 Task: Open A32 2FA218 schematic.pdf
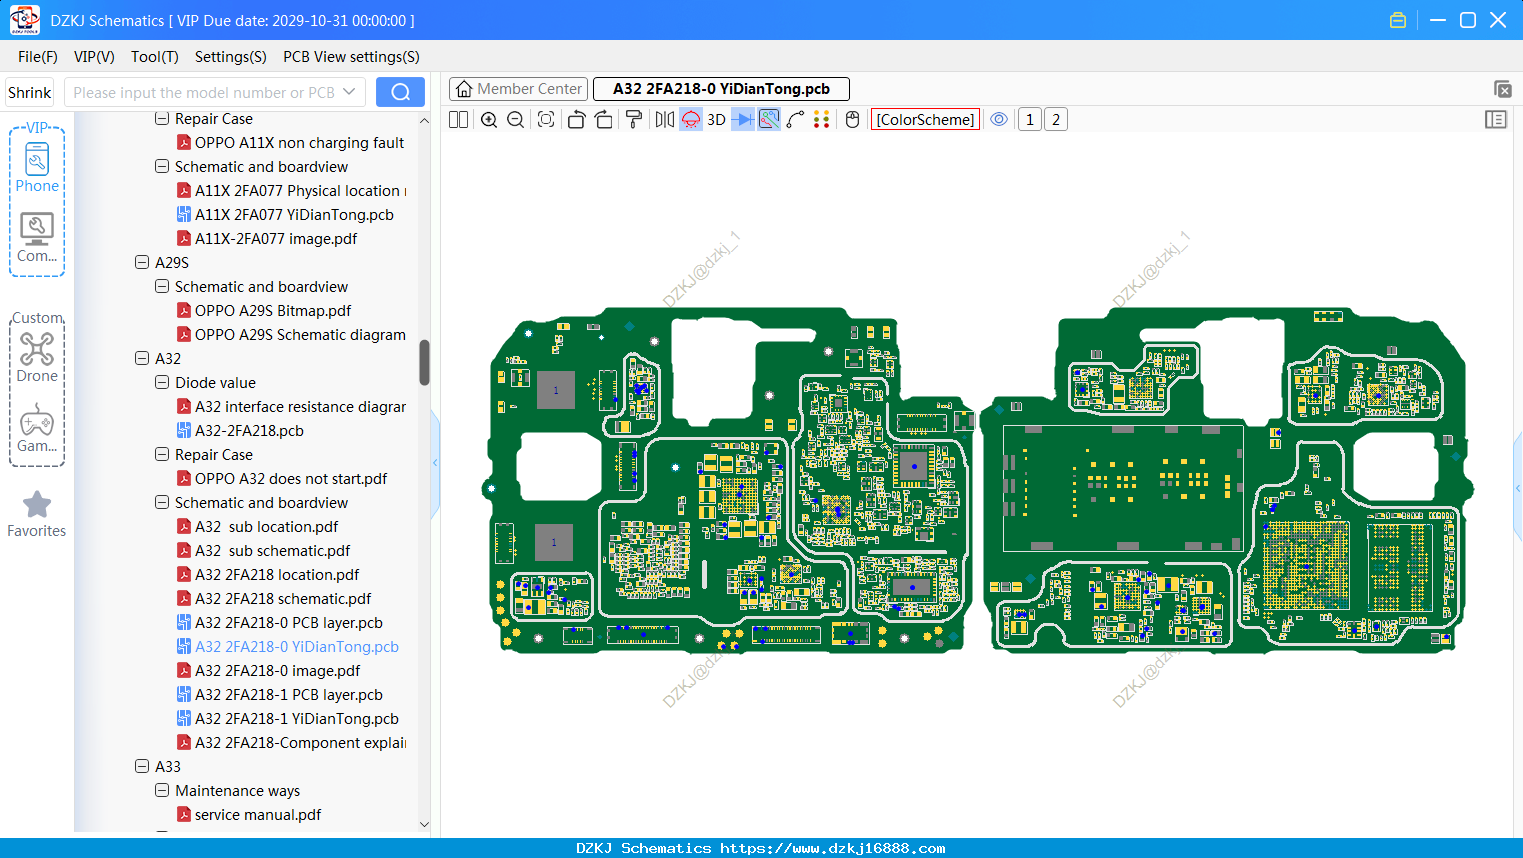point(283,599)
